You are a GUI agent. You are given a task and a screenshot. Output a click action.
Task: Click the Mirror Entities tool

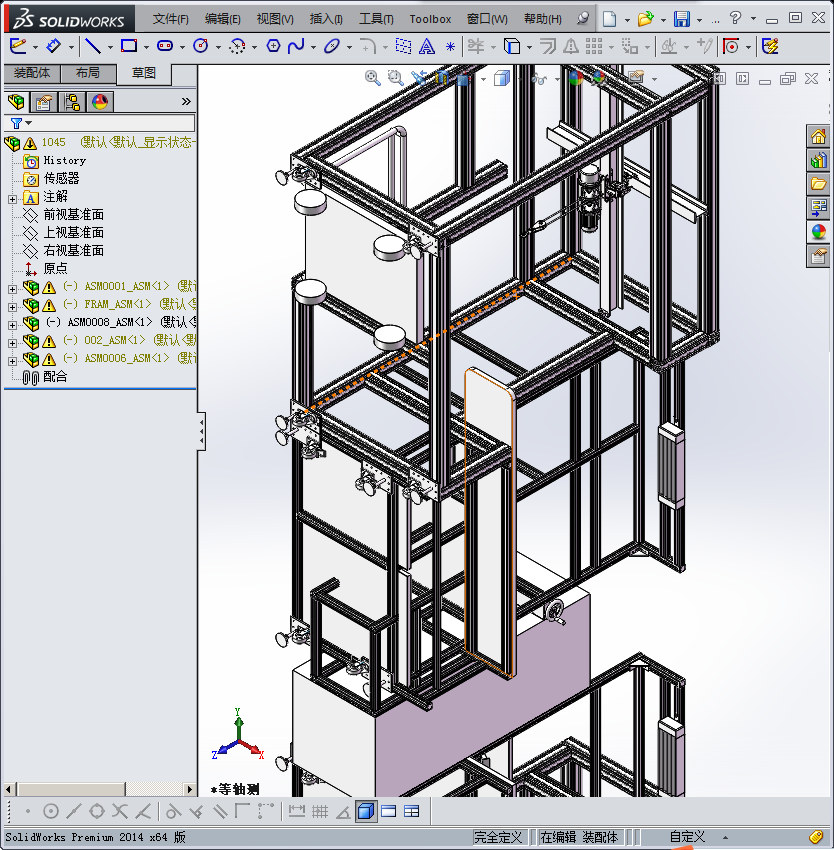click(x=570, y=46)
